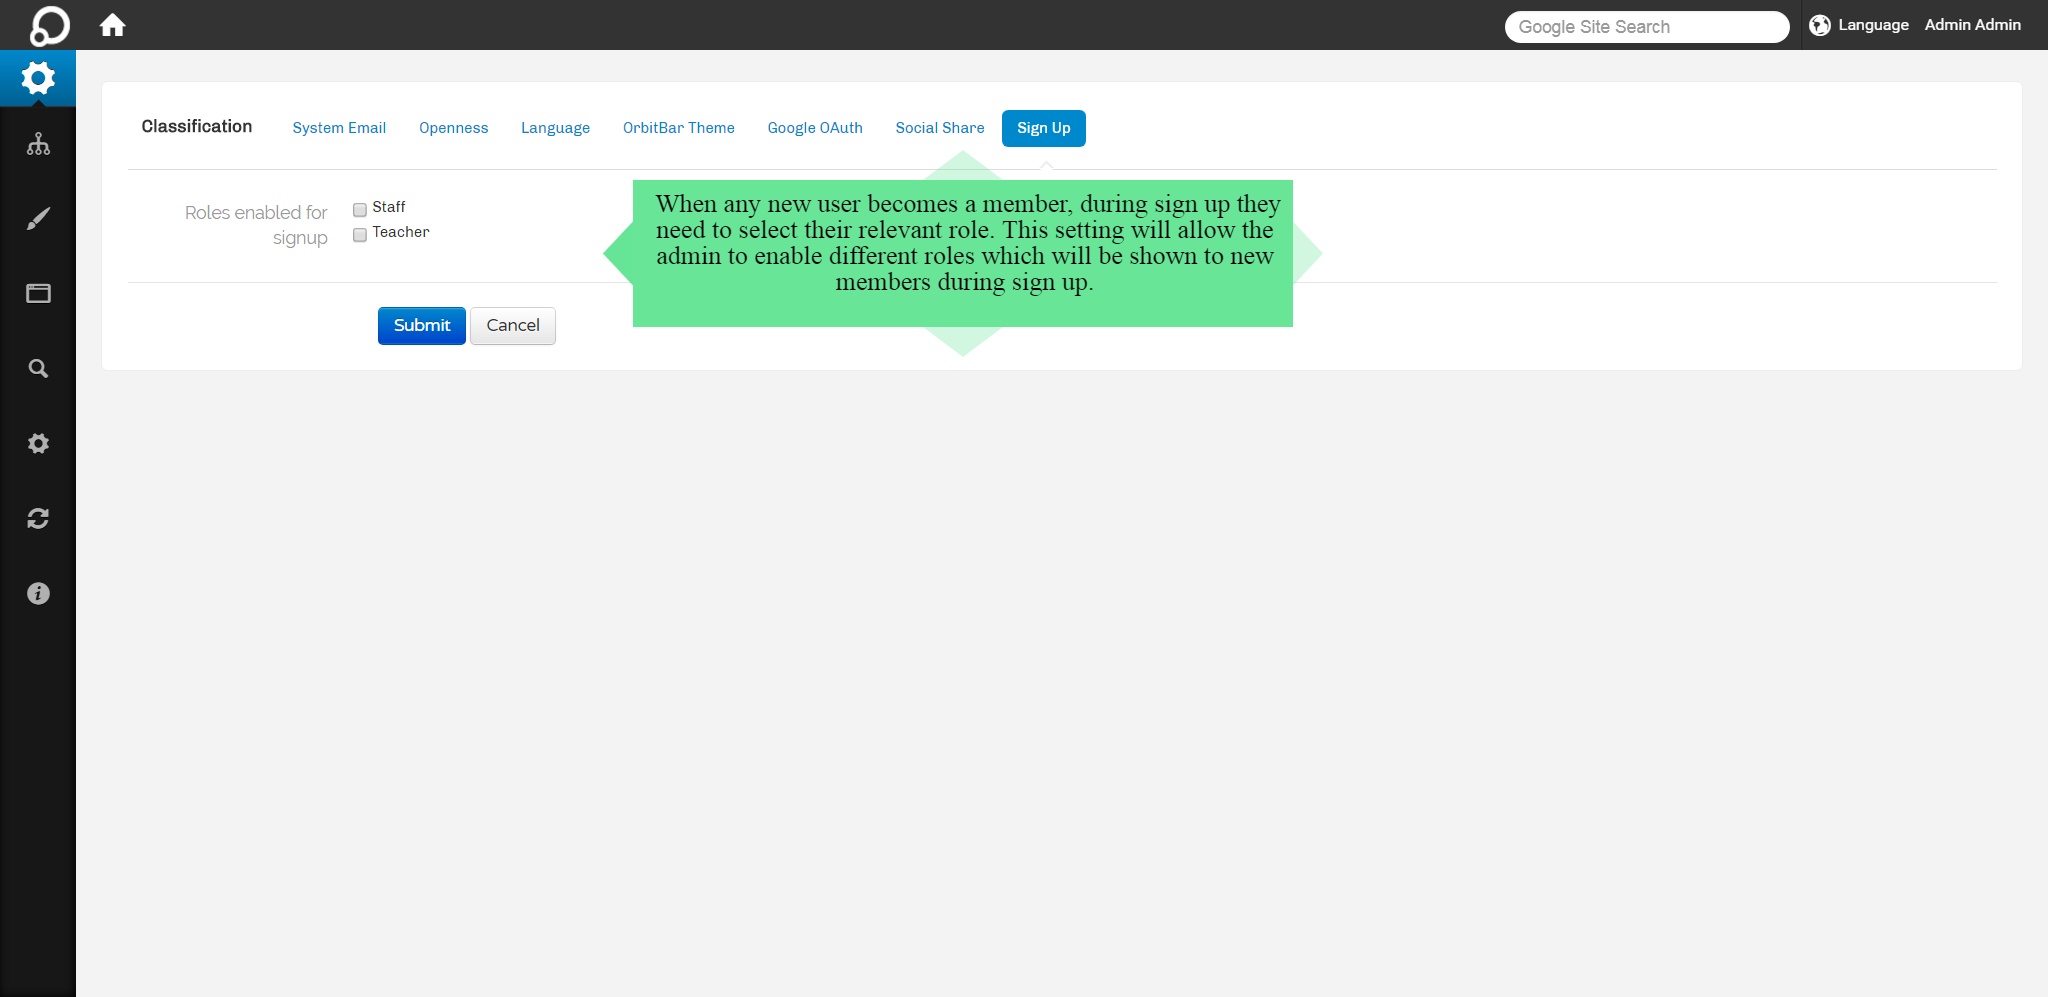
Task: Click the refresh update icon in sidebar
Action: click(x=38, y=518)
